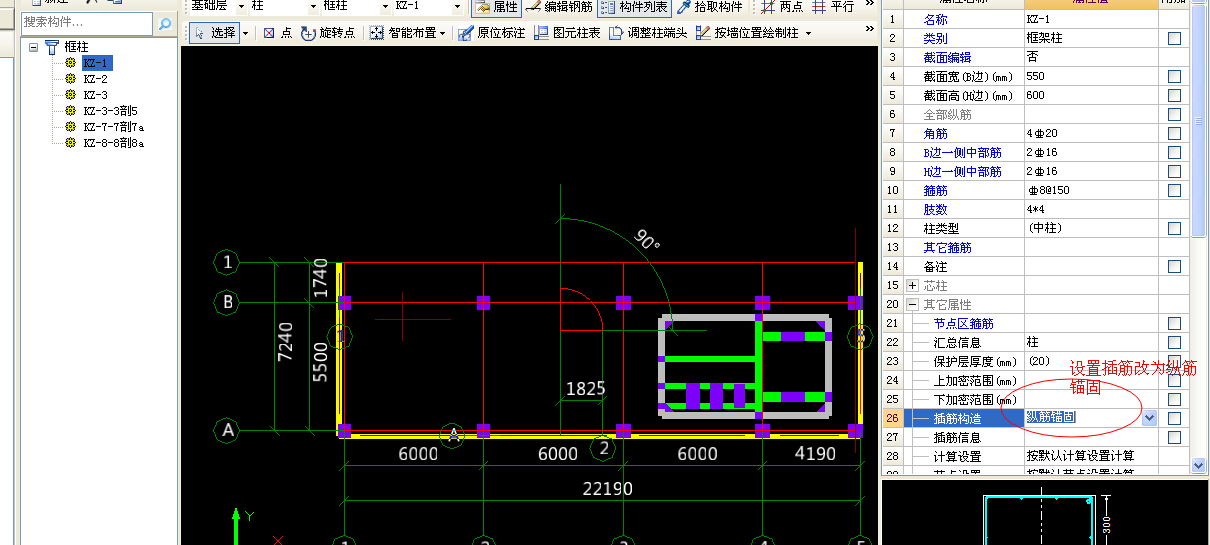Toggle the 属性 properties panel button
Image resolution: width=1210 pixels, height=545 pixels.
pyautogui.click(x=496, y=6)
